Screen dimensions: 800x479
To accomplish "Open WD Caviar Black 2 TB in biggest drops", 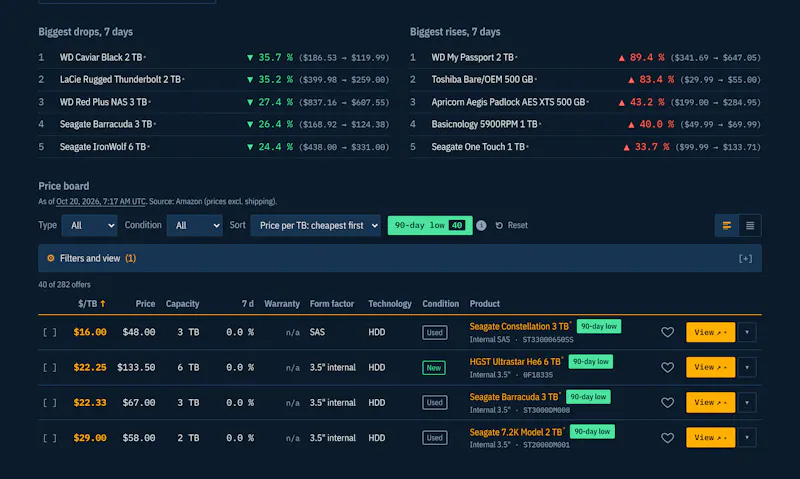I will tap(101, 58).
